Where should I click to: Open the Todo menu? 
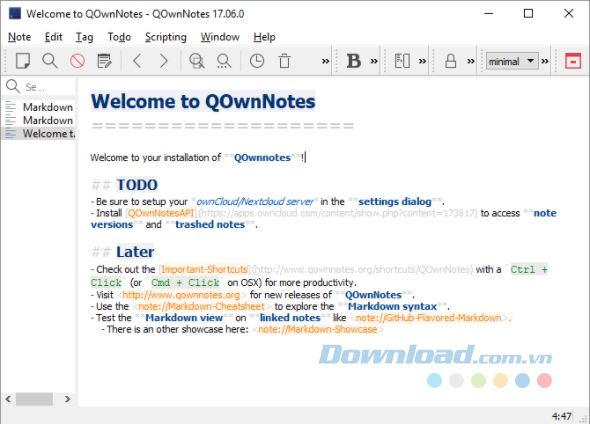[x=119, y=37]
